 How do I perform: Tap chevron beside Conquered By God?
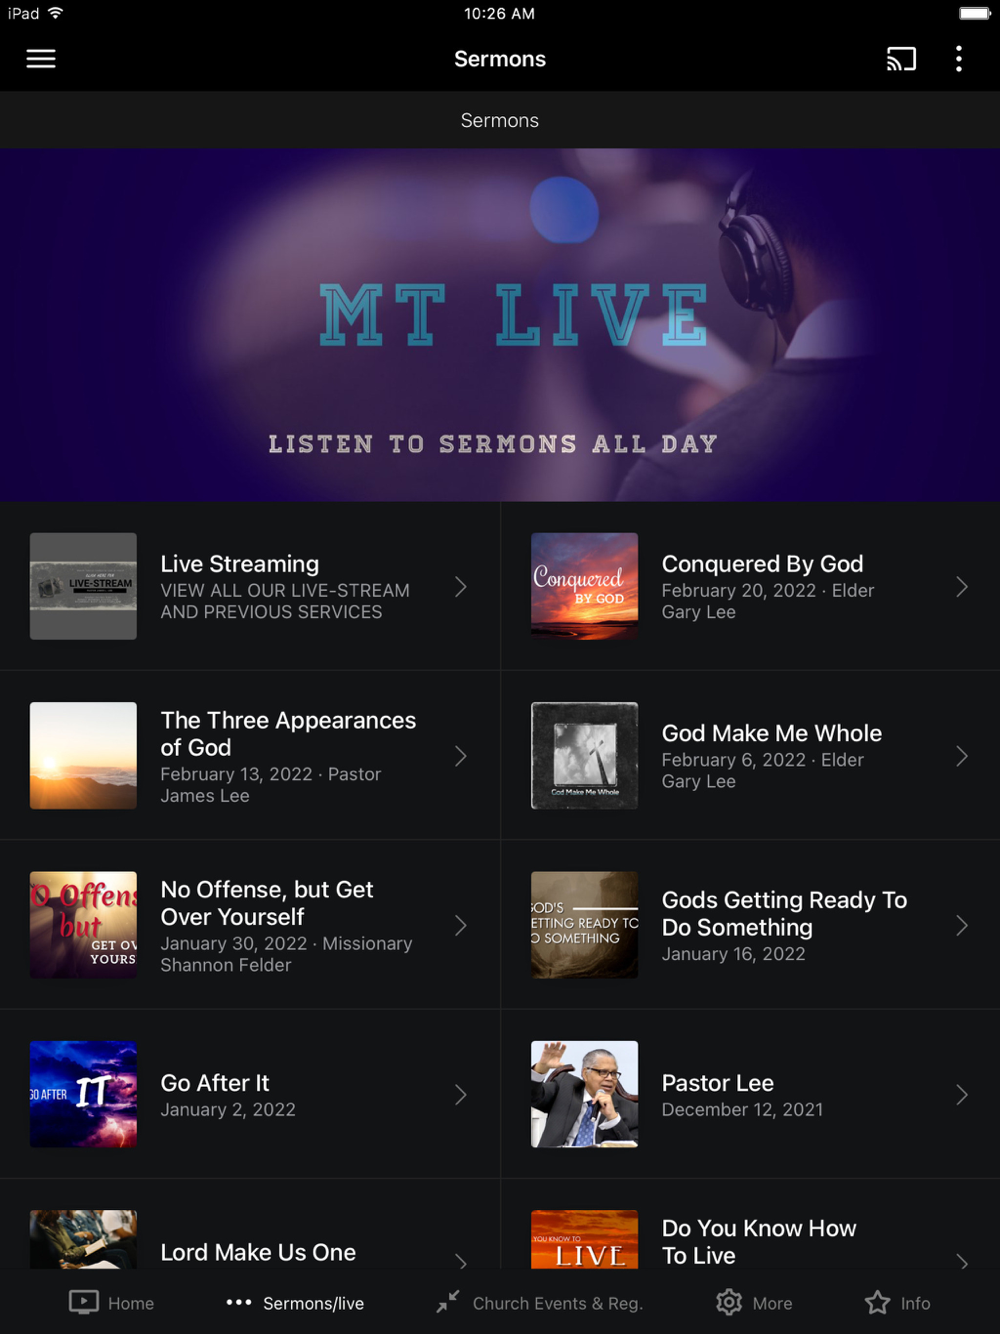(x=962, y=587)
